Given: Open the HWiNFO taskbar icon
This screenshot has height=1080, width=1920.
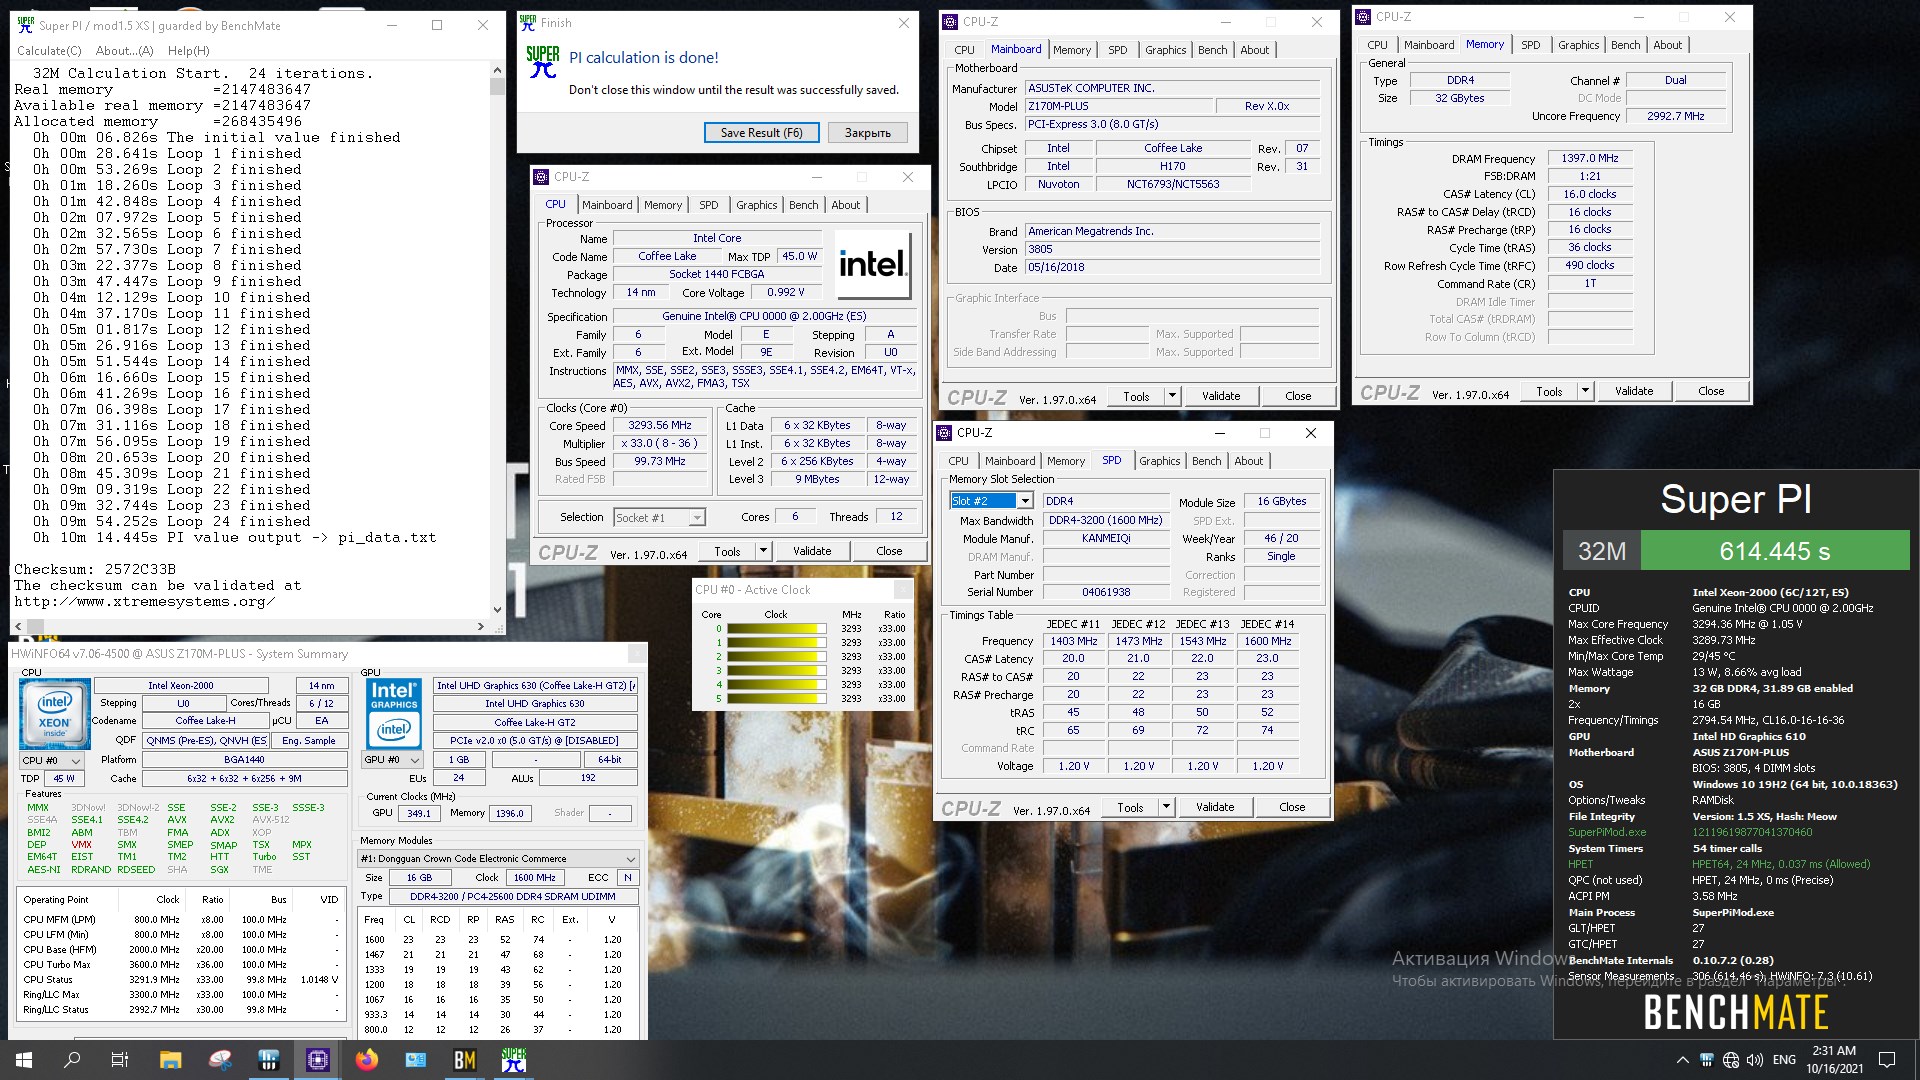Looking at the screenshot, I should (x=269, y=1060).
